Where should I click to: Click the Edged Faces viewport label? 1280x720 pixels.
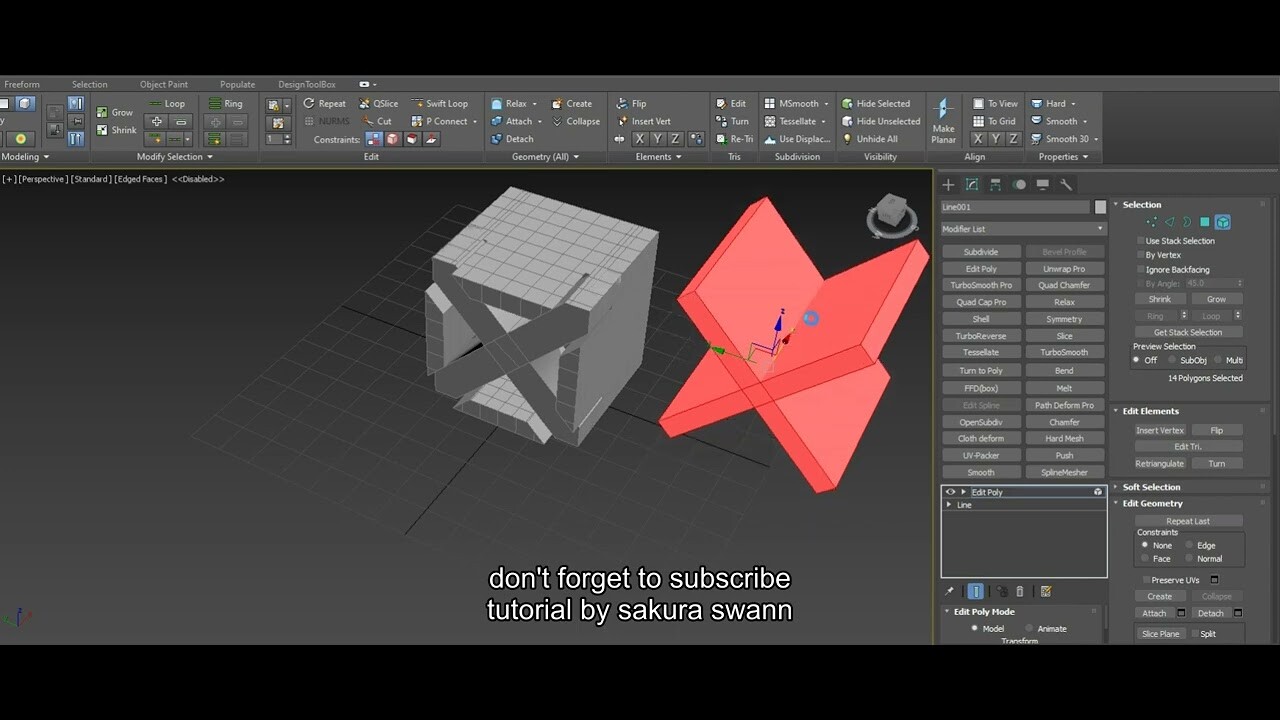(142, 179)
